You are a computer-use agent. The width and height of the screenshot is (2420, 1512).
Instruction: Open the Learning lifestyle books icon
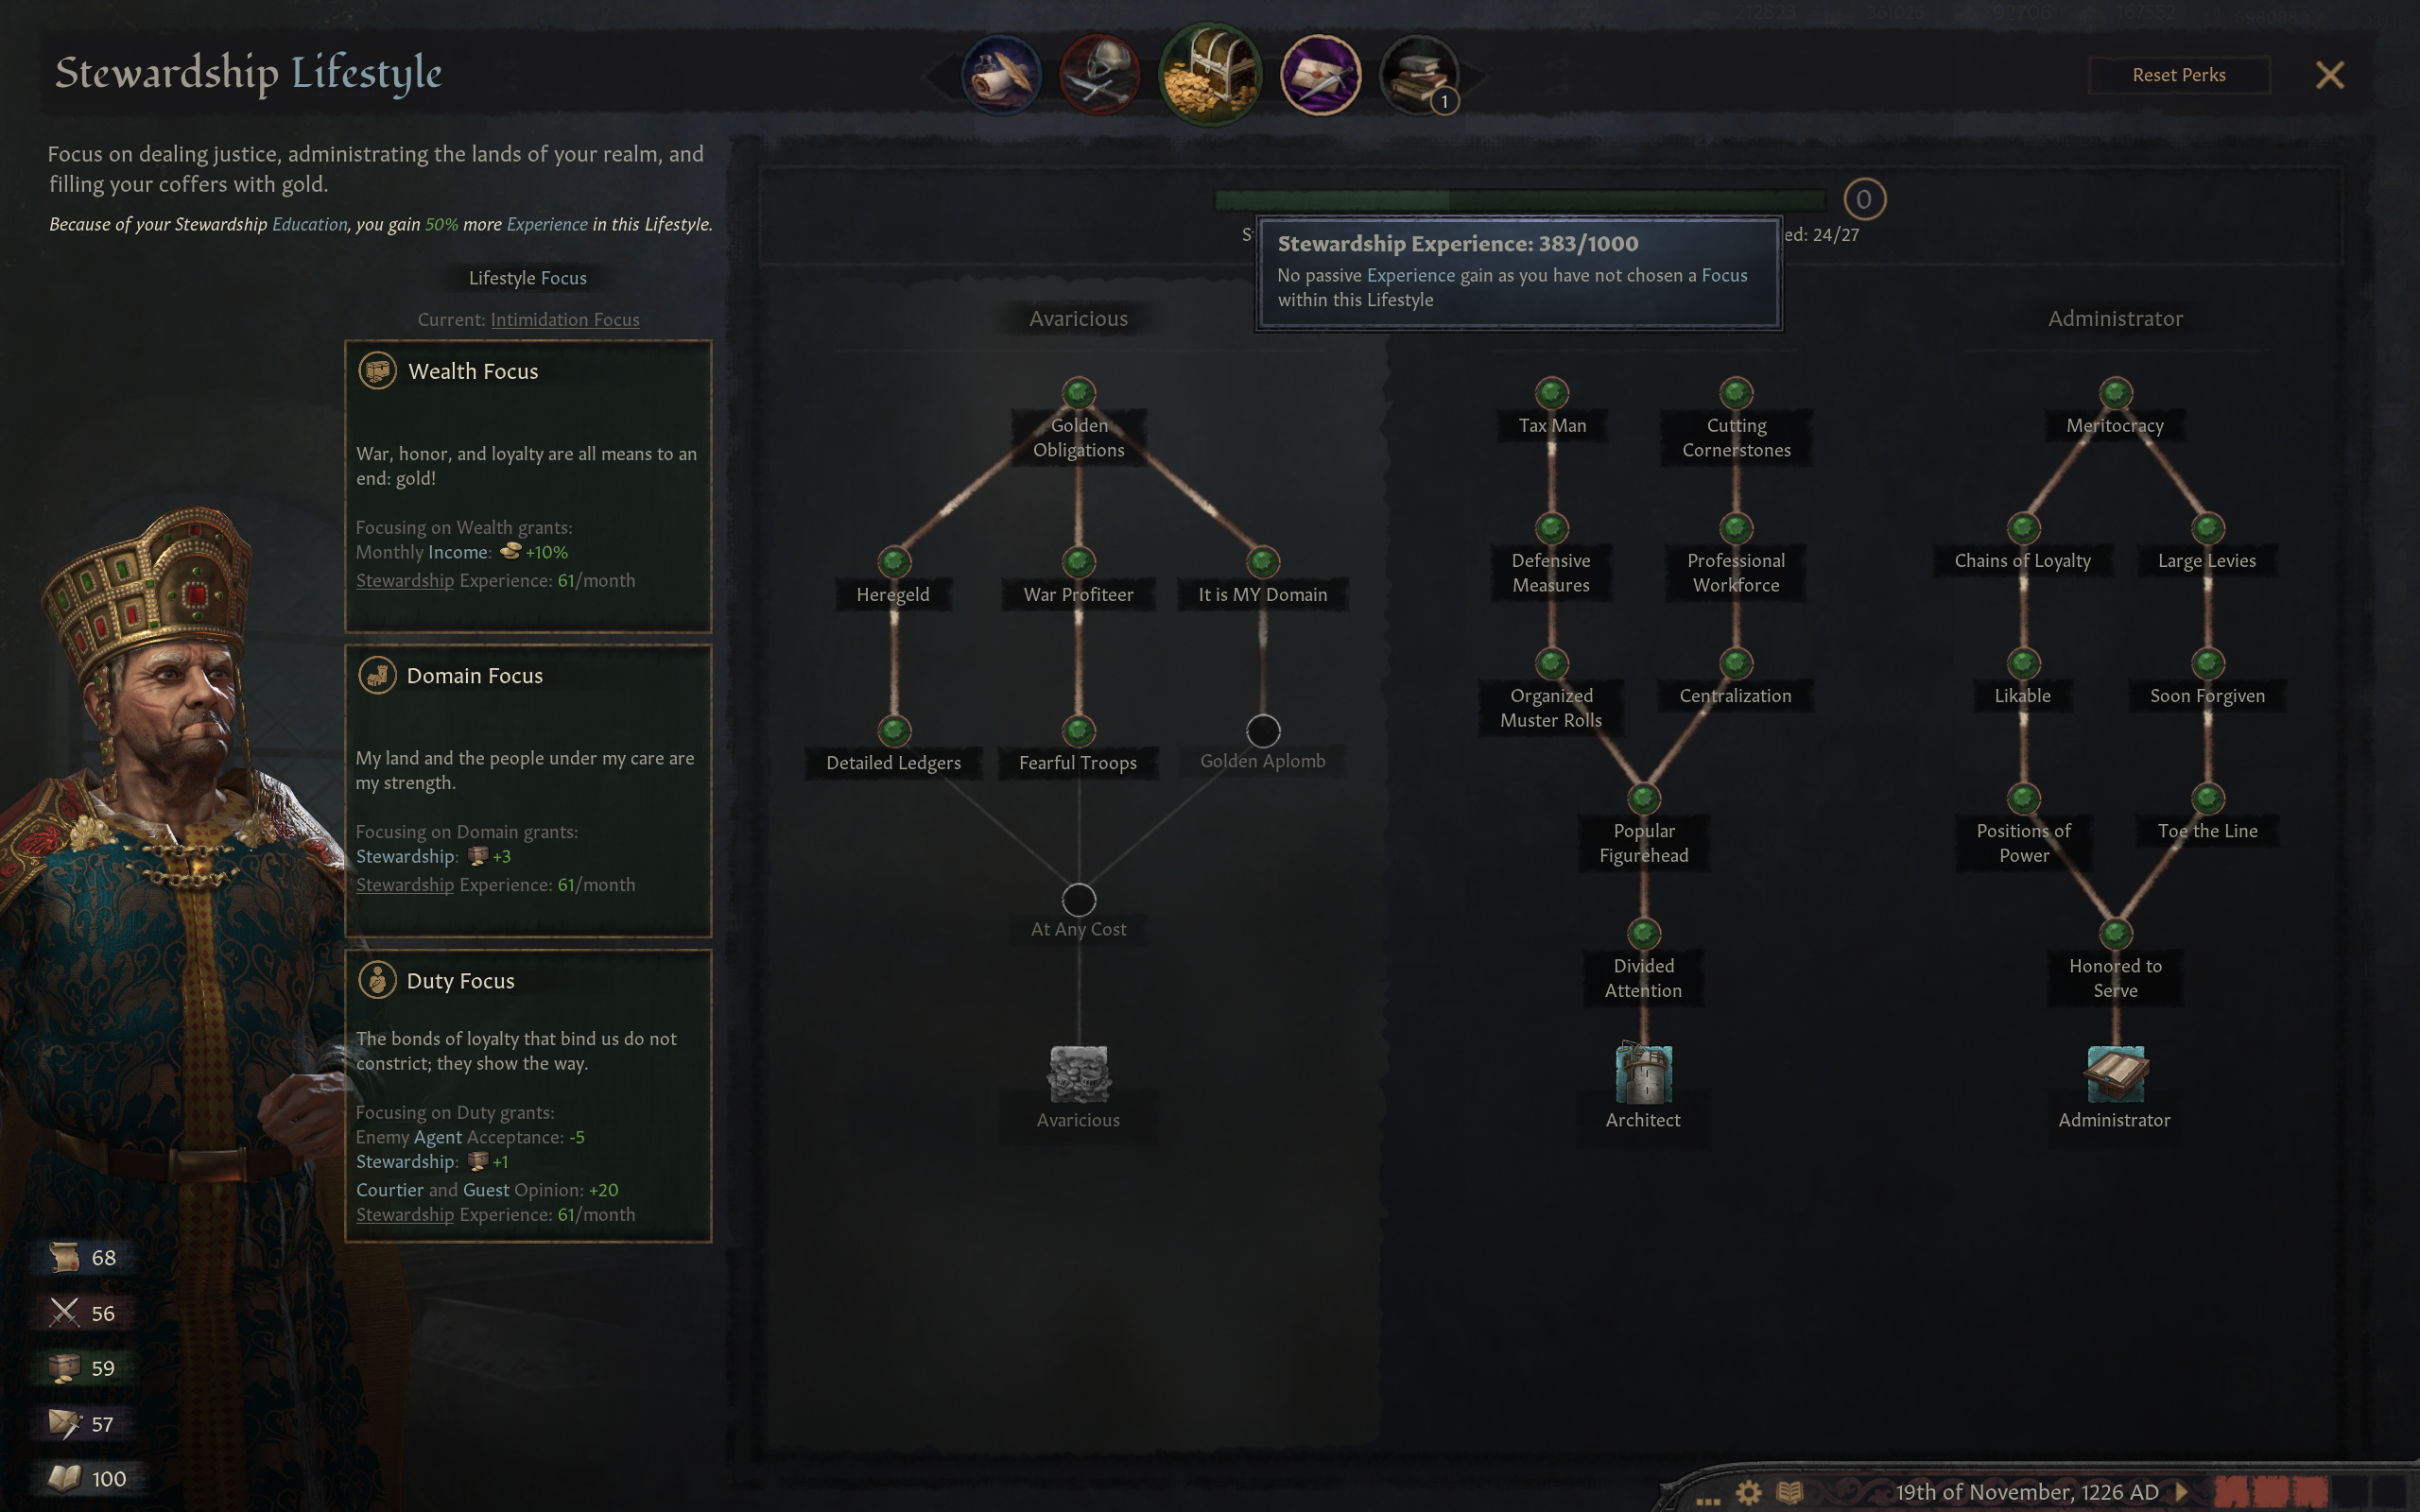(1419, 75)
